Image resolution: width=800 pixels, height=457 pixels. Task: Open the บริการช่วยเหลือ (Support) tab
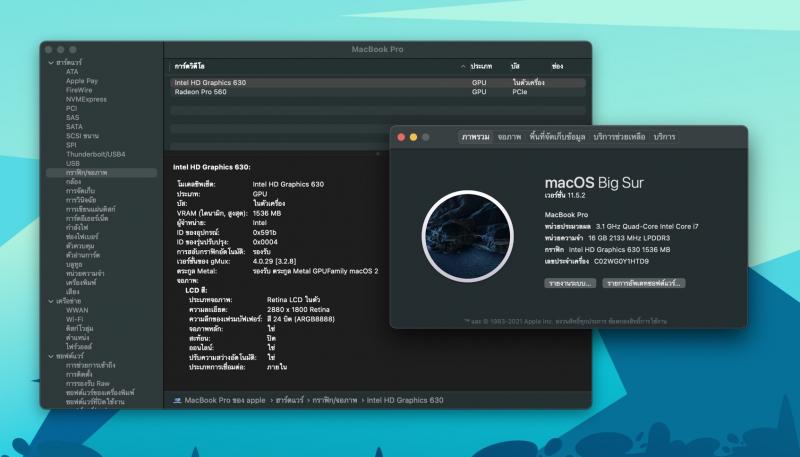coord(619,137)
